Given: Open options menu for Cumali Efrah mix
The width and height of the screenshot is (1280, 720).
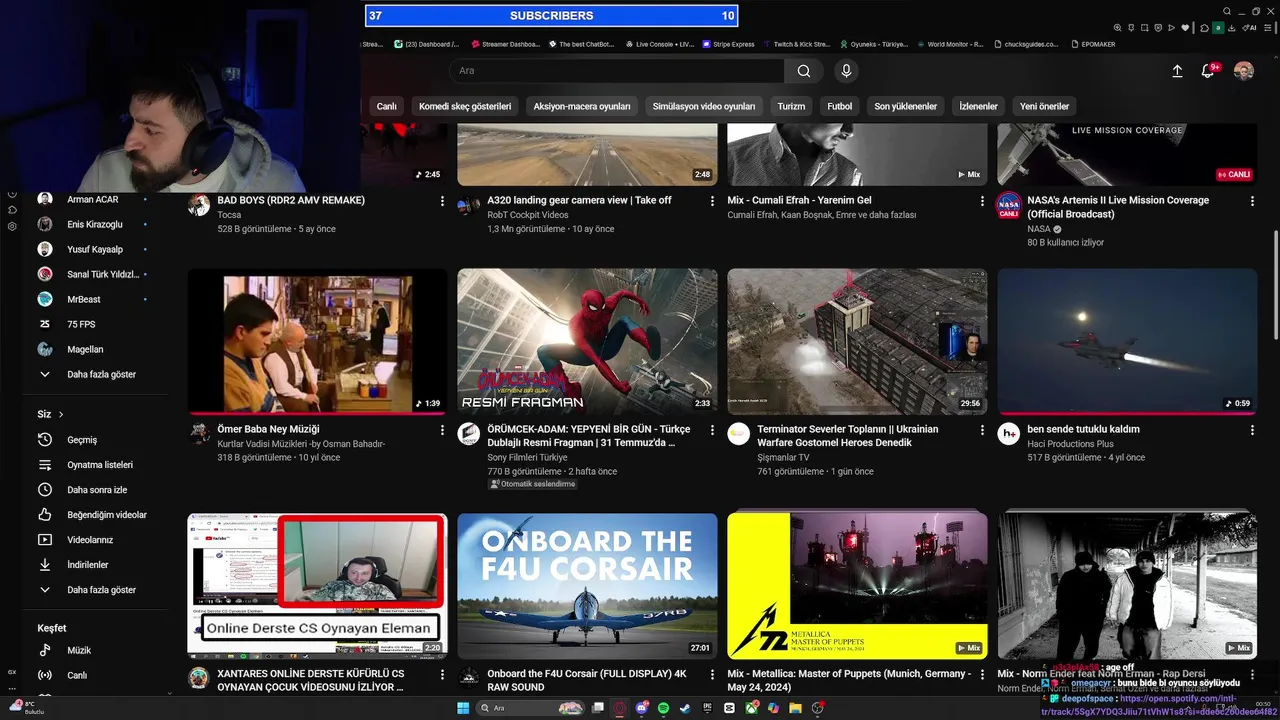Looking at the screenshot, I should coord(982,201).
